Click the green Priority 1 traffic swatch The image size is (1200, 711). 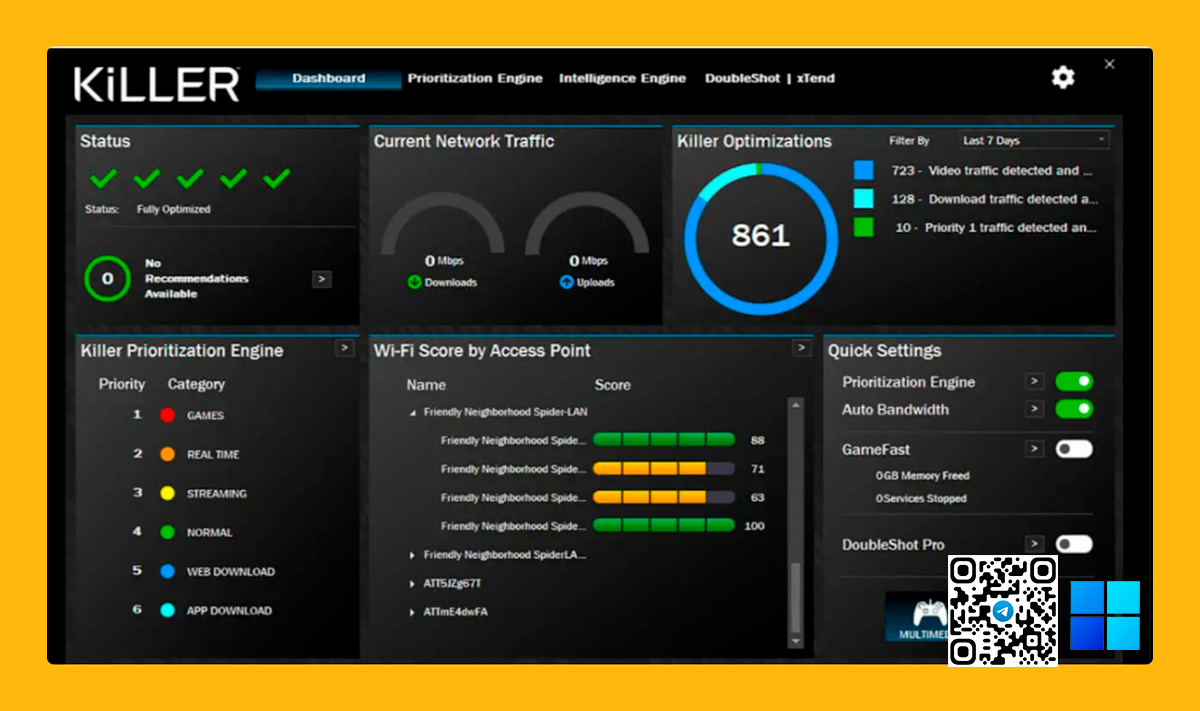[x=864, y=227]
